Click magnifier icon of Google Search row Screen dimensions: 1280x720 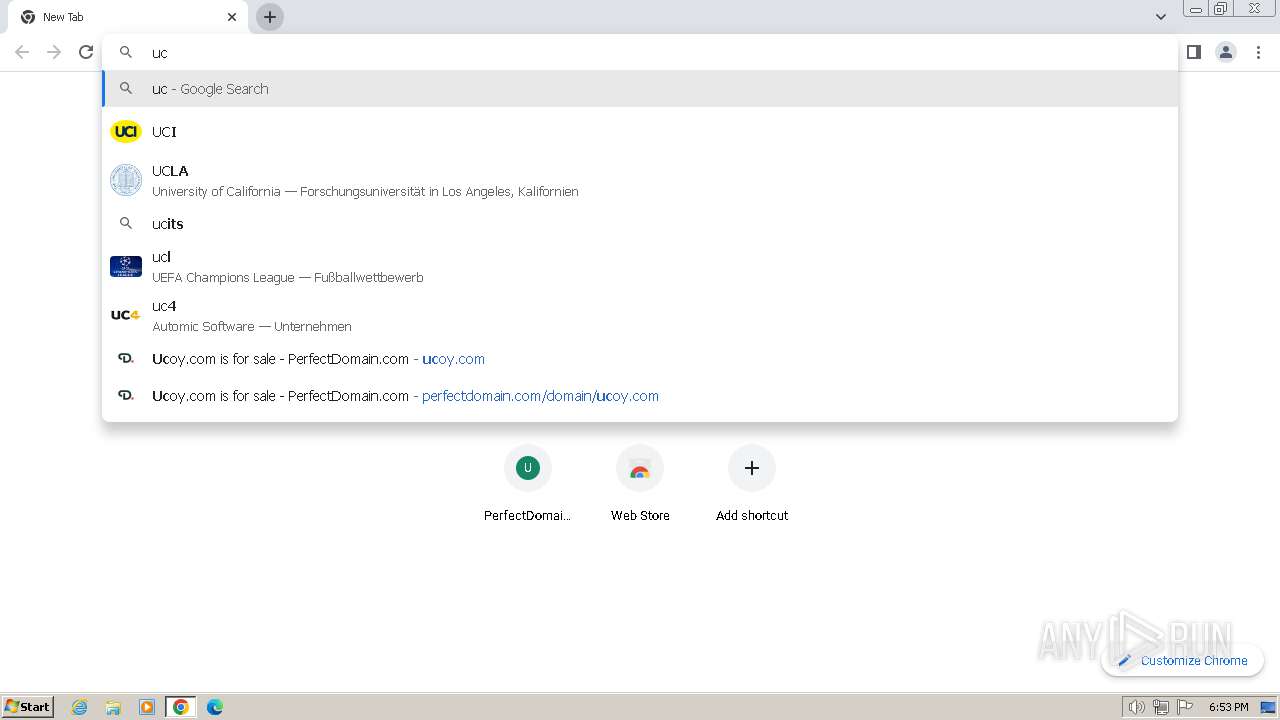tap(126, 88)
